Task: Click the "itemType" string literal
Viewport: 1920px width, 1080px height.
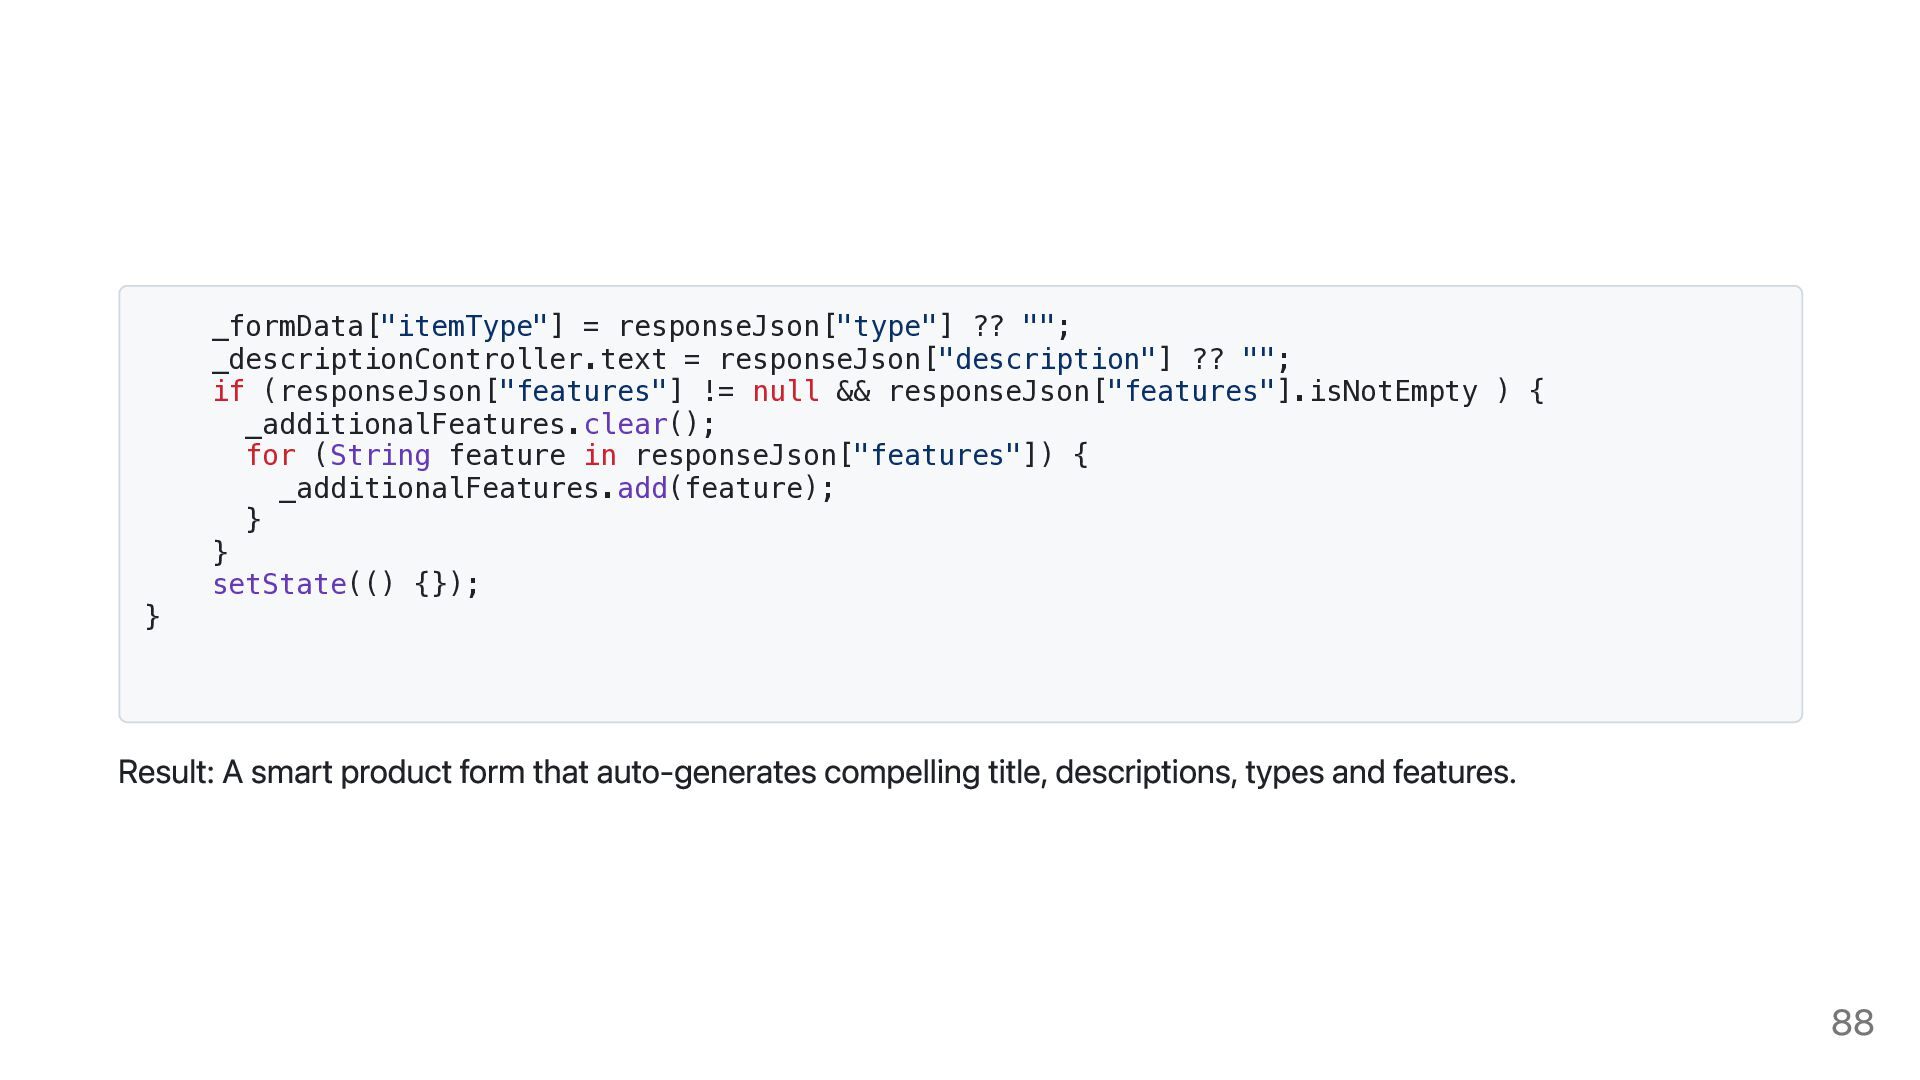Action: pos(465,327)
